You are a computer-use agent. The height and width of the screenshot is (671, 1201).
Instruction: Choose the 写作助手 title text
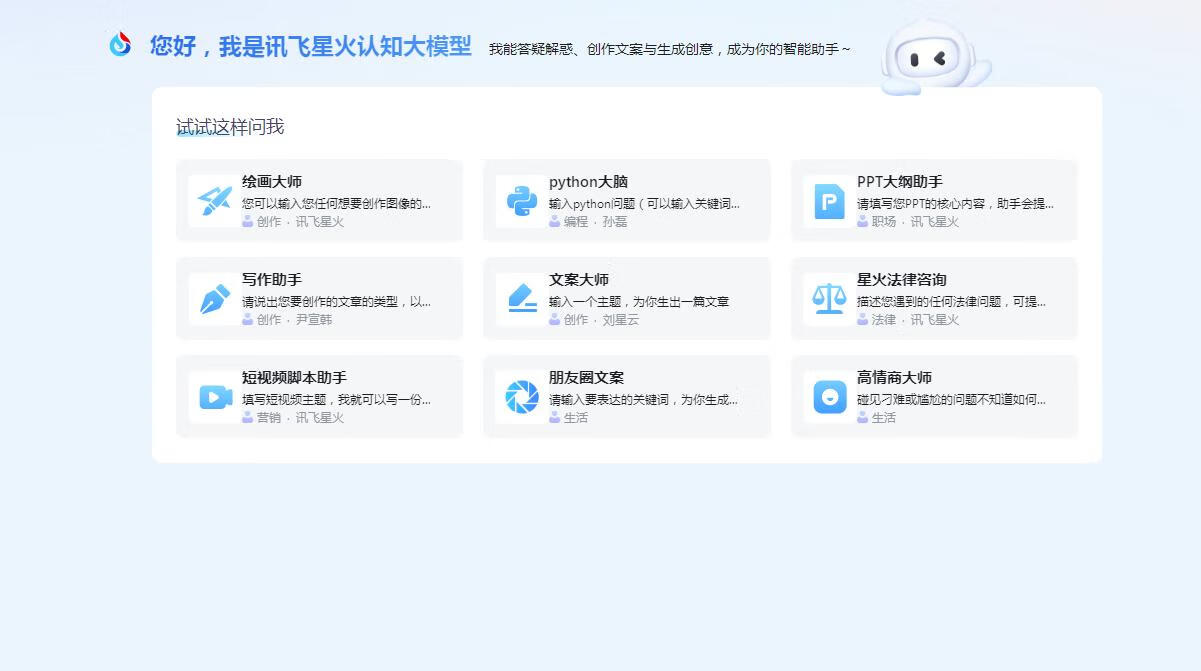tap(272, 280)
